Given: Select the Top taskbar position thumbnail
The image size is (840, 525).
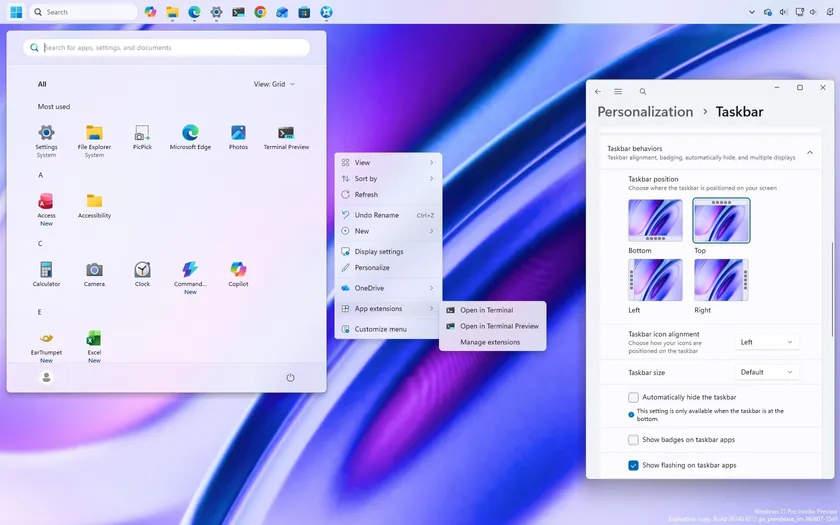Looking at the screenshot, I should (721, 221).
